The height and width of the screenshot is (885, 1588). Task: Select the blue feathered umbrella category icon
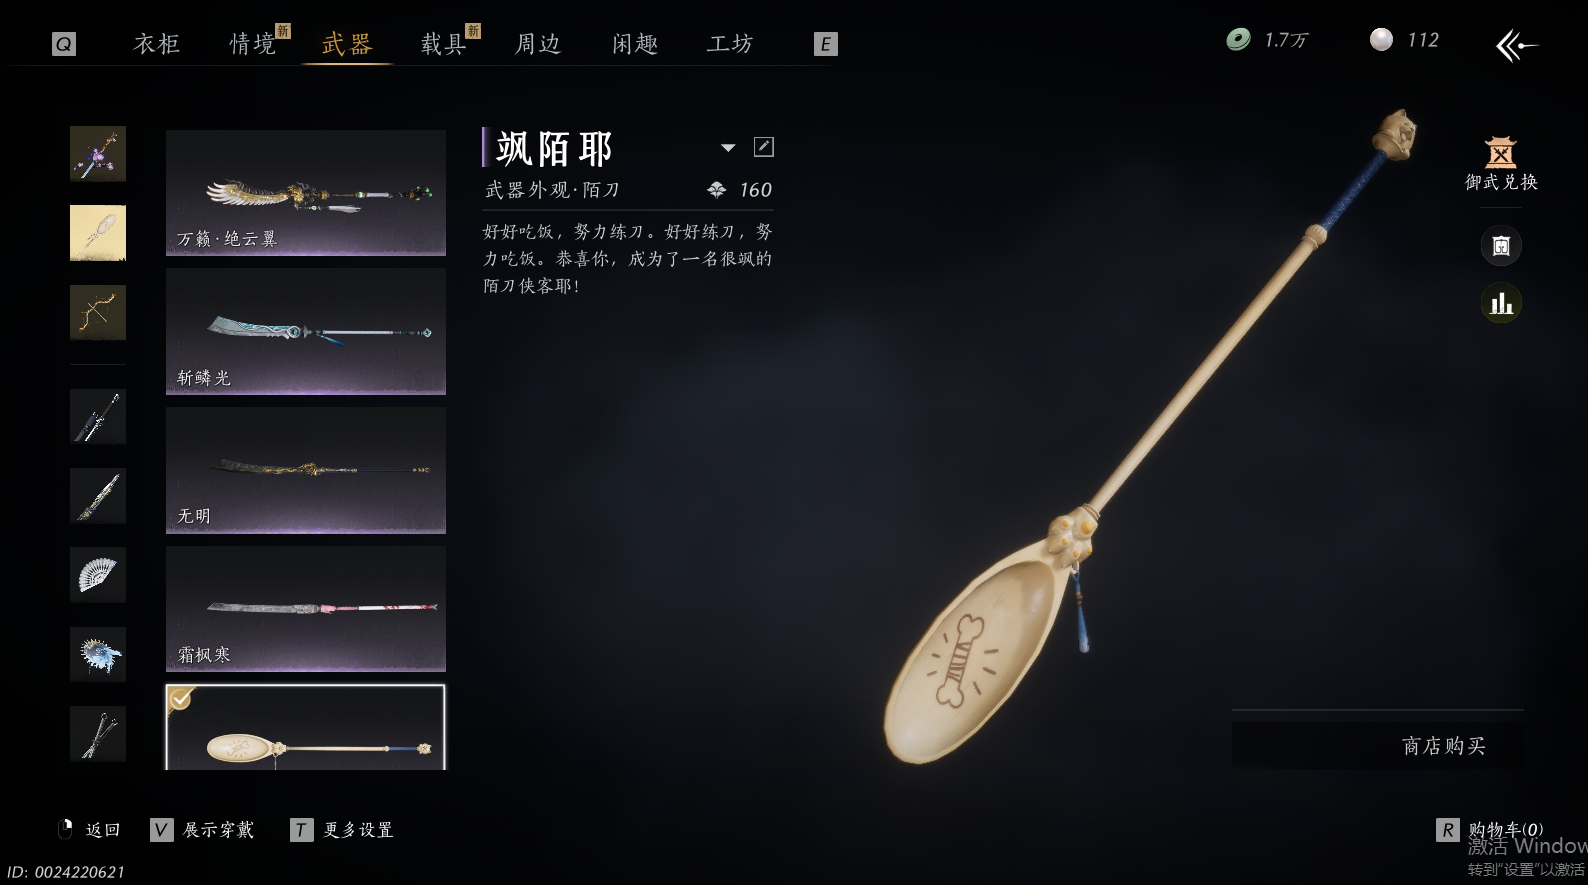(x=98, y=655)
